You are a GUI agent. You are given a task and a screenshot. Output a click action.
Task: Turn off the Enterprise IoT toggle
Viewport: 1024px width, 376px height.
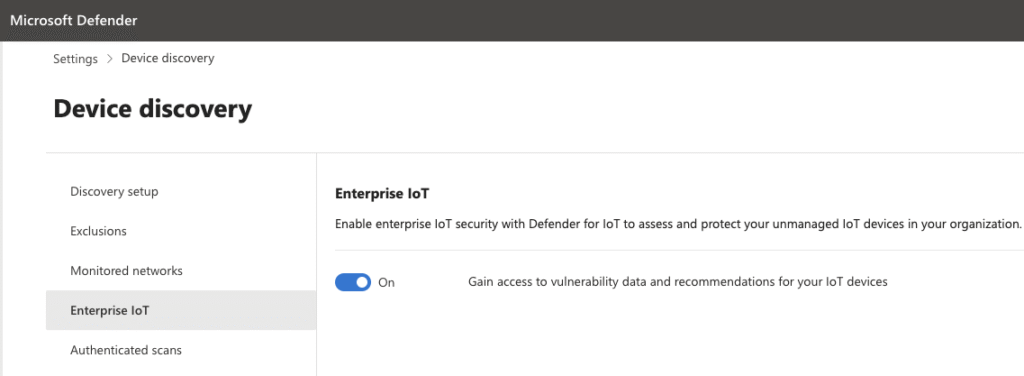(x=353, y=283)
